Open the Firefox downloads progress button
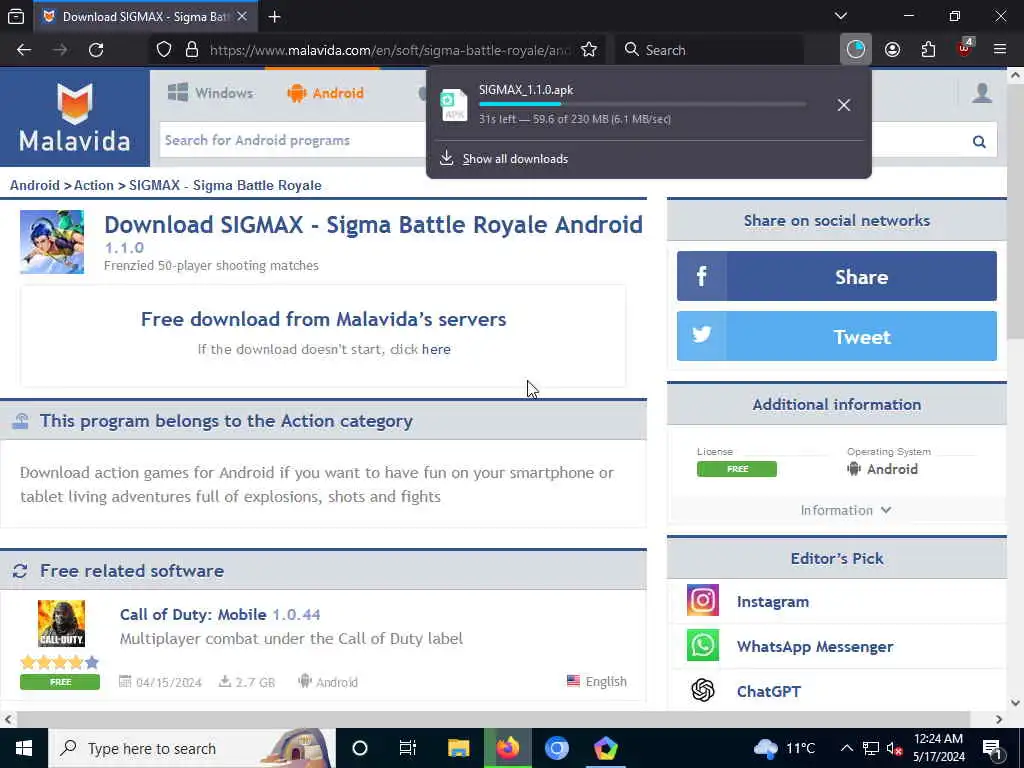The image size is (1024, 768). coord(856,50)
